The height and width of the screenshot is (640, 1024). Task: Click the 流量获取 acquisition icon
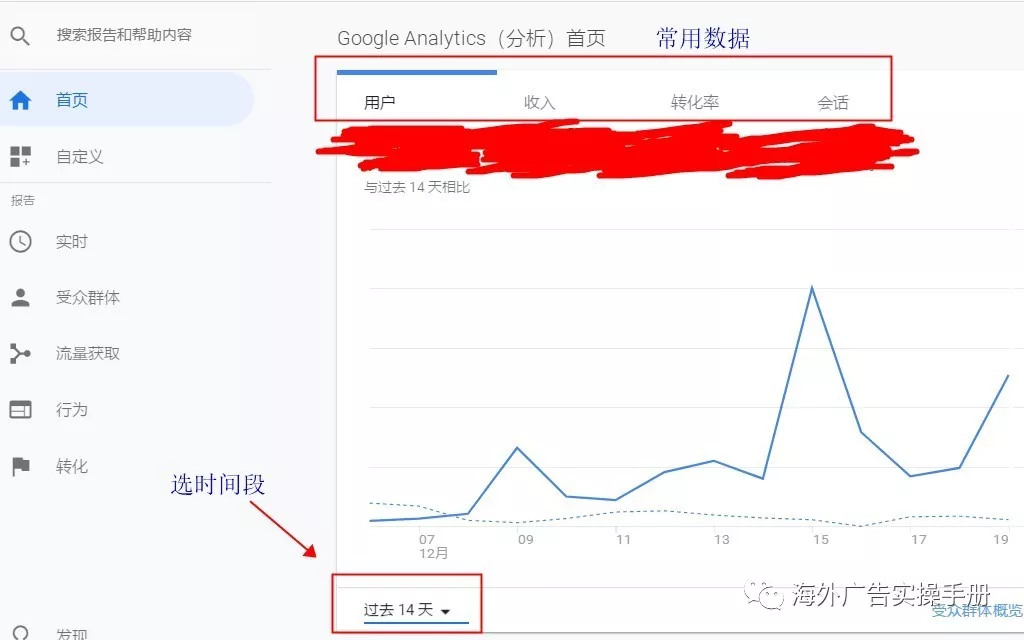[x=20, y=353]
